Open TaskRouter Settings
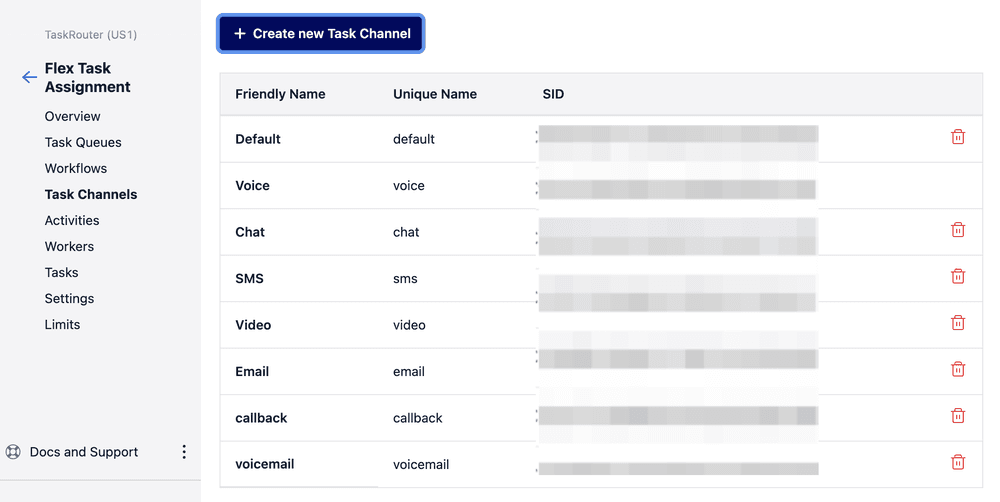 pyautogui.click(x=69, y=298)
